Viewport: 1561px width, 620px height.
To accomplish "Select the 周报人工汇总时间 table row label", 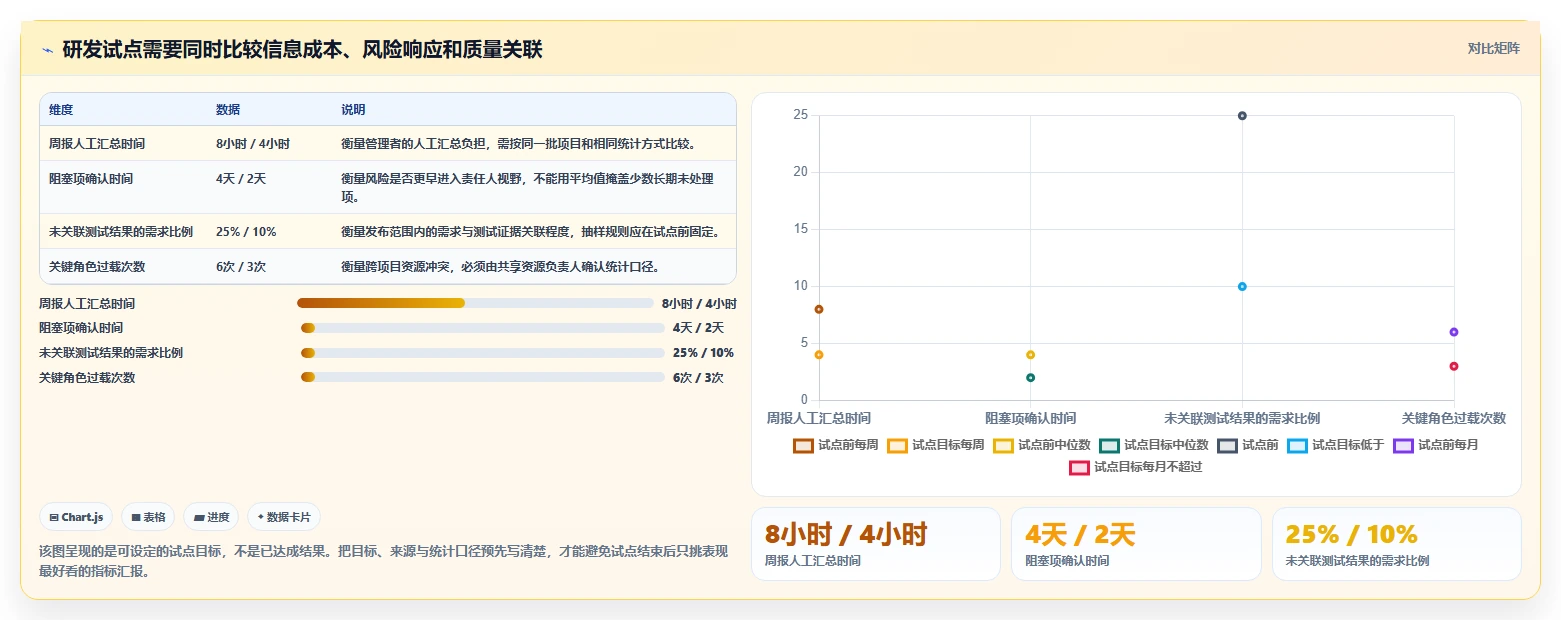I will (x=97, y=144).
